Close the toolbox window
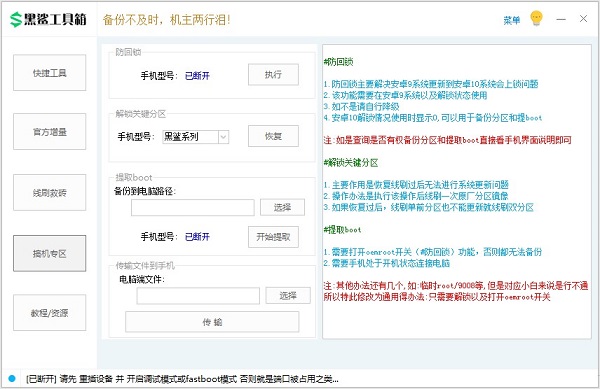 coord(583,19)
